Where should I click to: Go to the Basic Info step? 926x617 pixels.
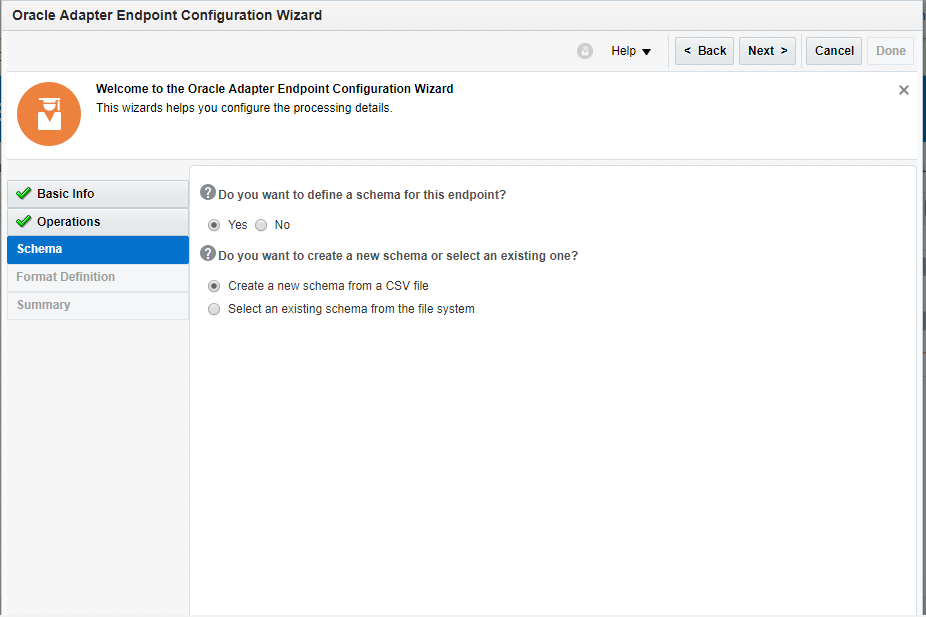98,194
